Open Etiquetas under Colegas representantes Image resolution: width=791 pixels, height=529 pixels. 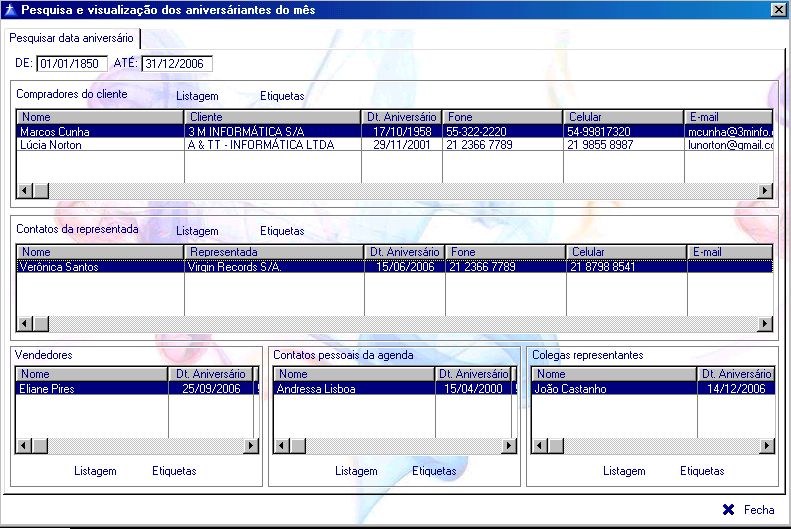702,471
